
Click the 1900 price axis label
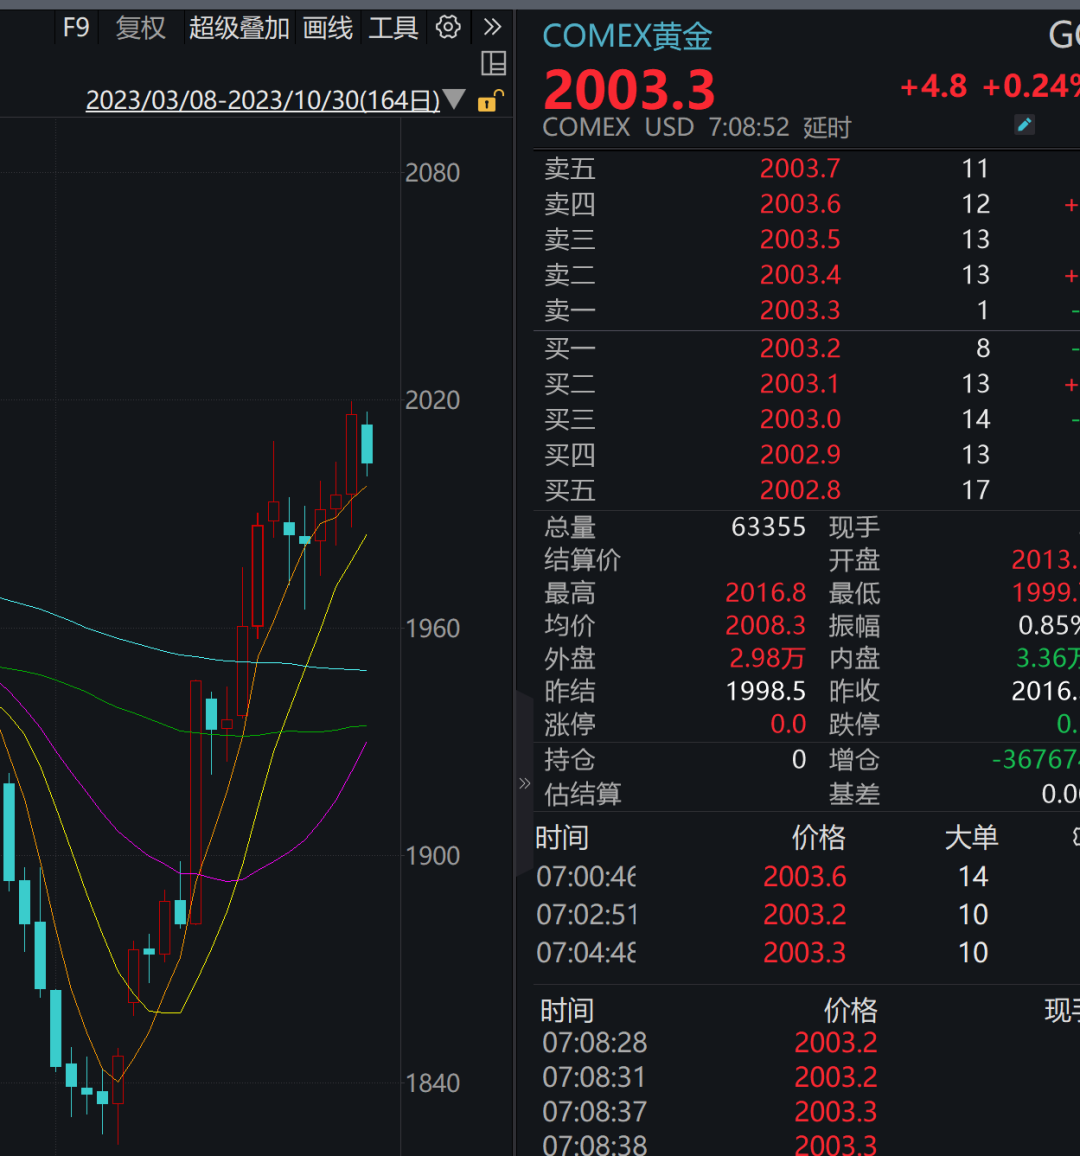click(x=433, y=856)
